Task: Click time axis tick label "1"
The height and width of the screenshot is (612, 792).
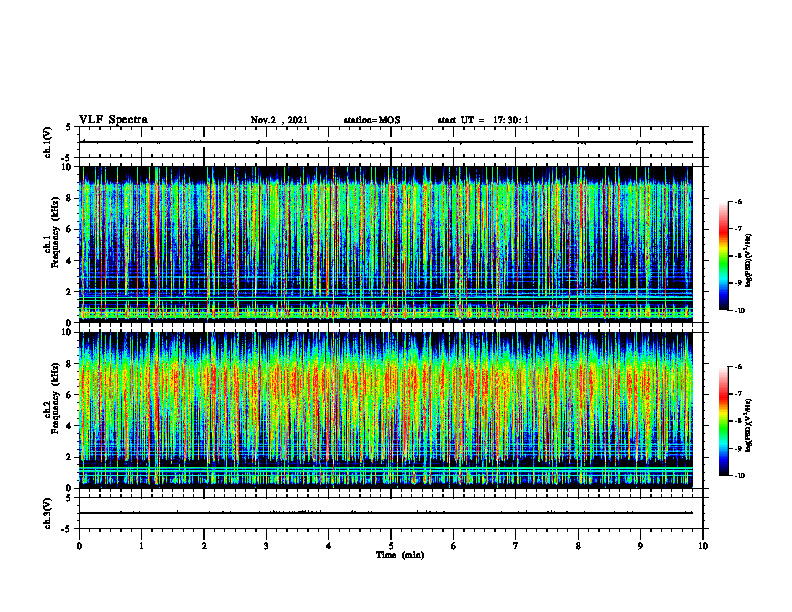Action: pyautogui.click(x=141, y=546)
